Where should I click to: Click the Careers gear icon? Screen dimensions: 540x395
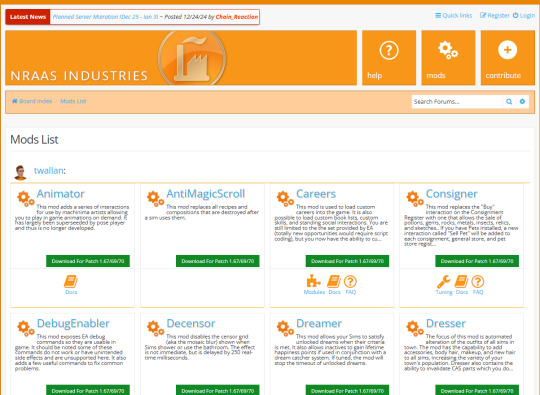285,198
